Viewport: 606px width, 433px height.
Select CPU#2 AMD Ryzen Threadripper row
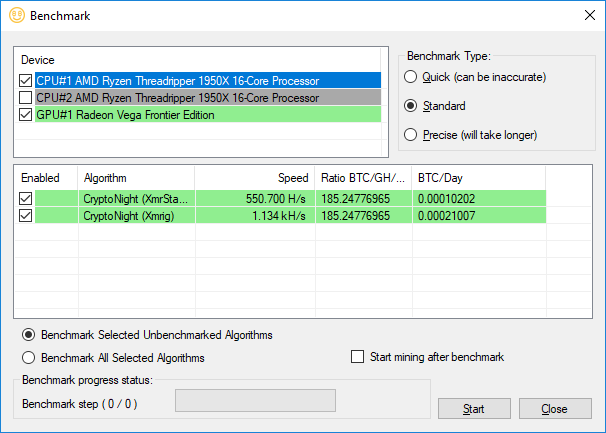click(208, 97)
